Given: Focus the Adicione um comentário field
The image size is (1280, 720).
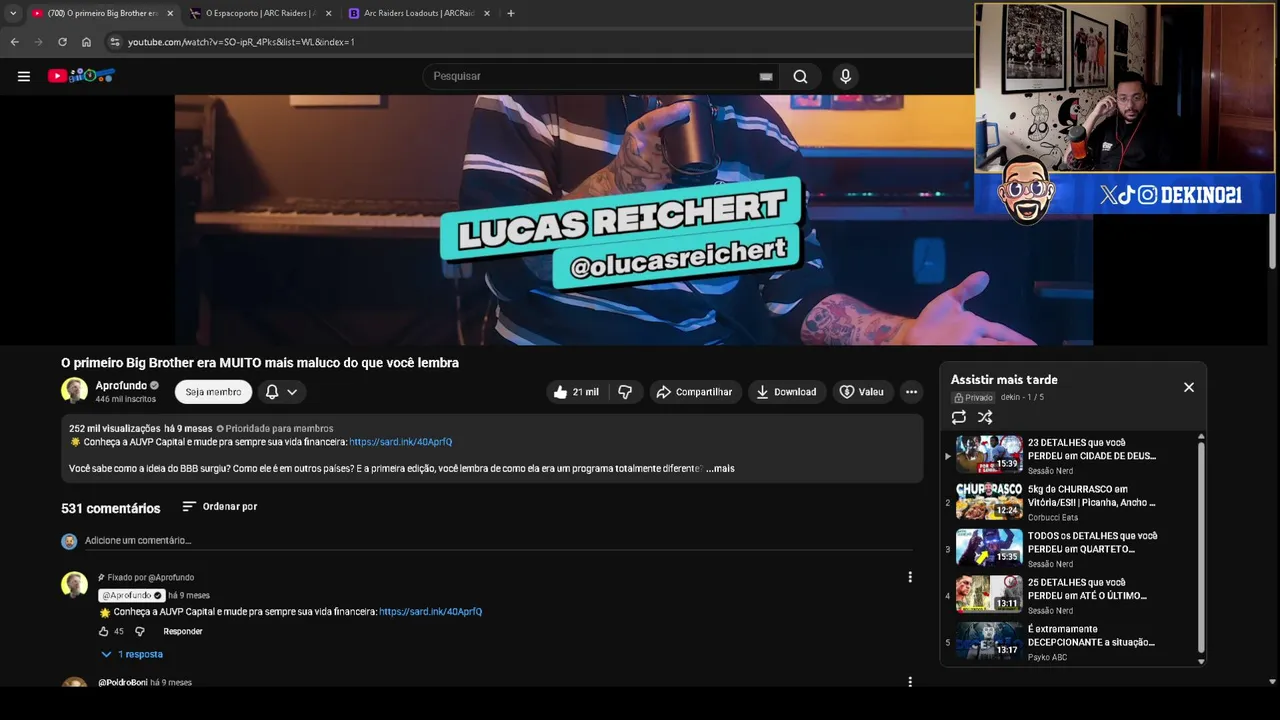Looking at the screenshot, I should point(498,541).
